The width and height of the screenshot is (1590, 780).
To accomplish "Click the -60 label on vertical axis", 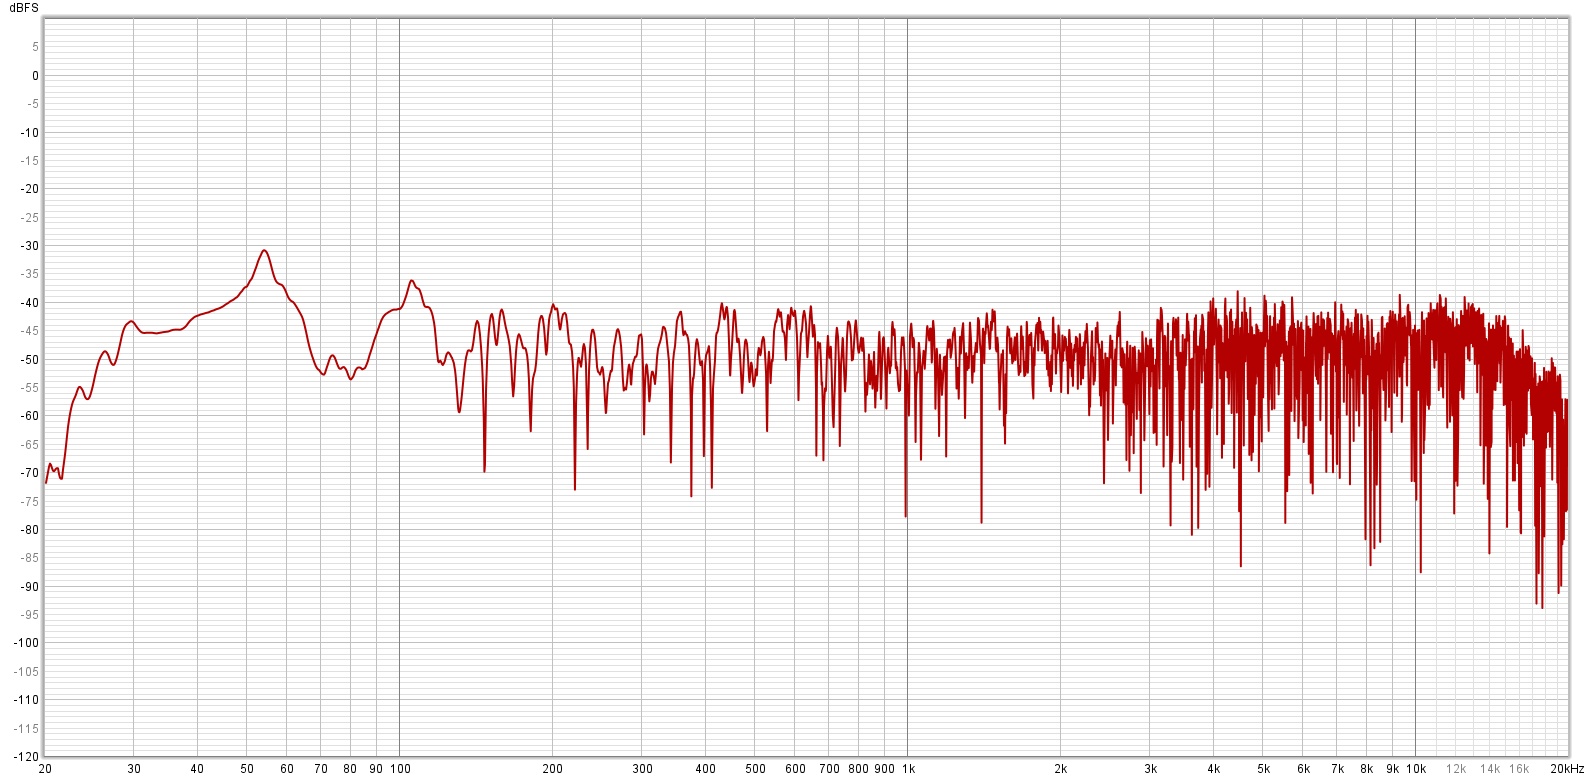I will (x=29, y=416).
